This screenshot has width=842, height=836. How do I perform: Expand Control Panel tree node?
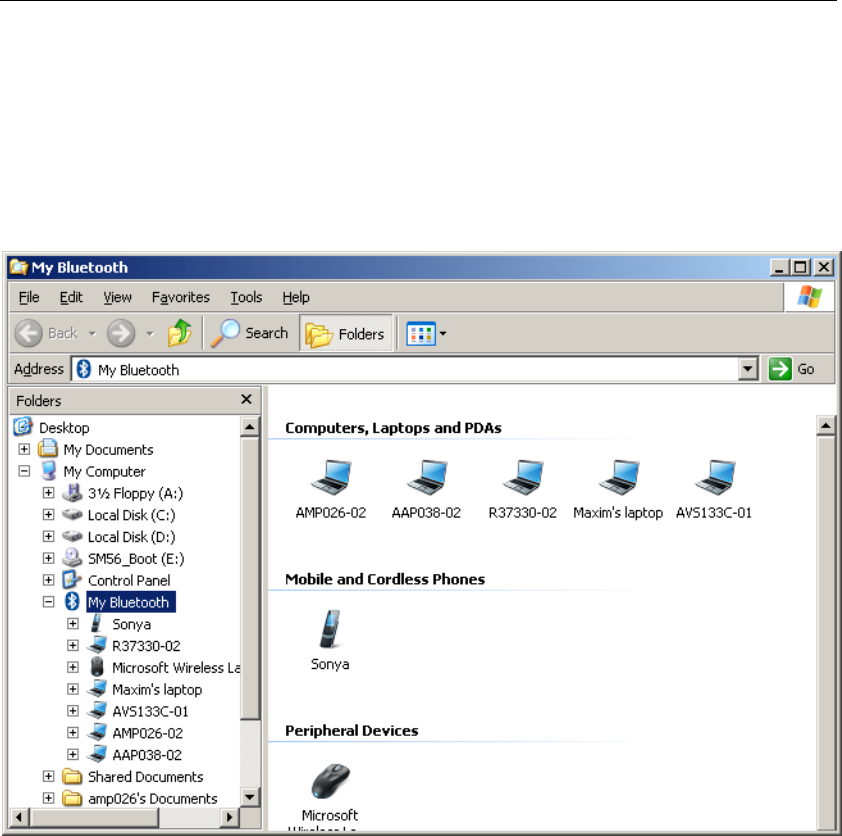tap(48, 580)
